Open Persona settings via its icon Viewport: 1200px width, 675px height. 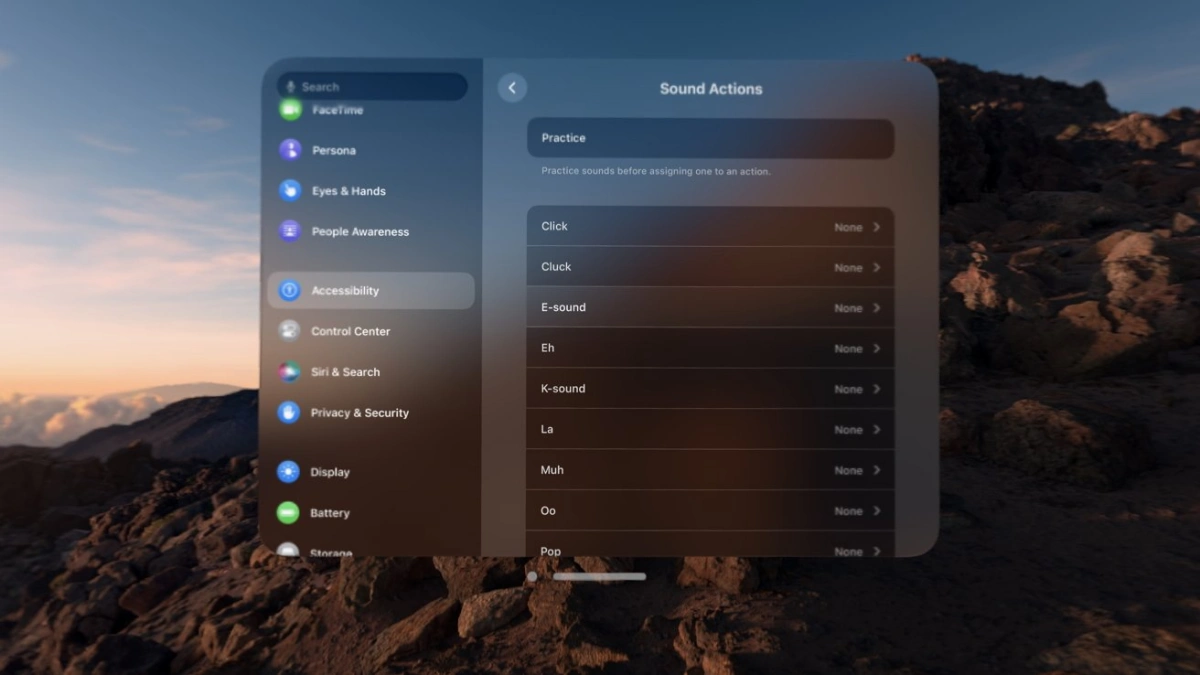[289, 150]
